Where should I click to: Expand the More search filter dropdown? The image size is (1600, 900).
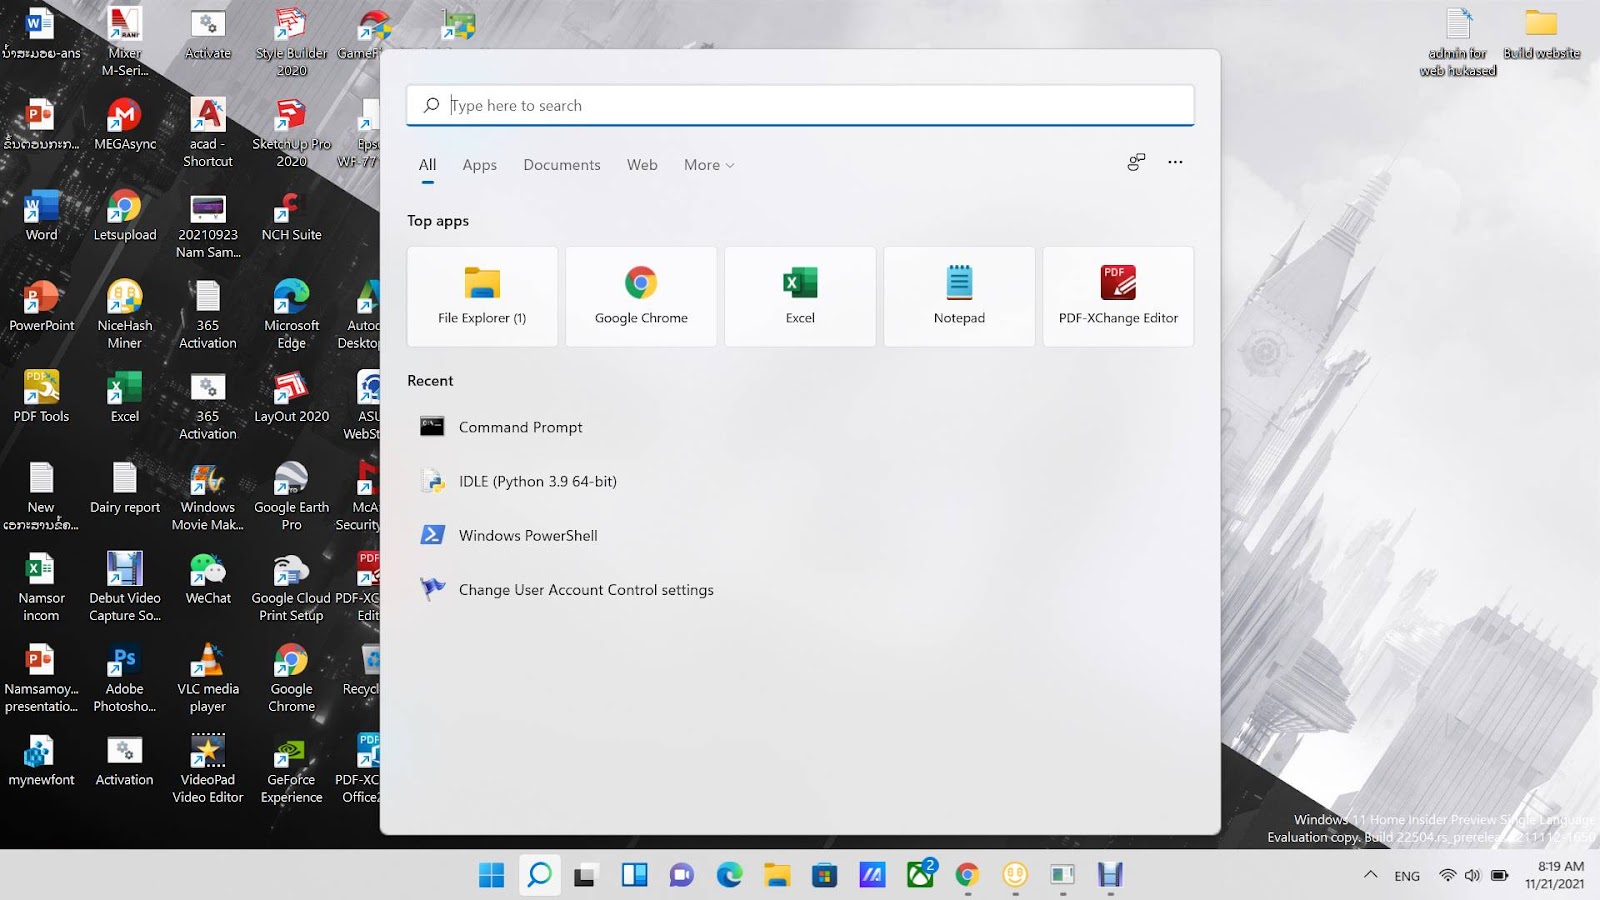click(x=709, y=165)
